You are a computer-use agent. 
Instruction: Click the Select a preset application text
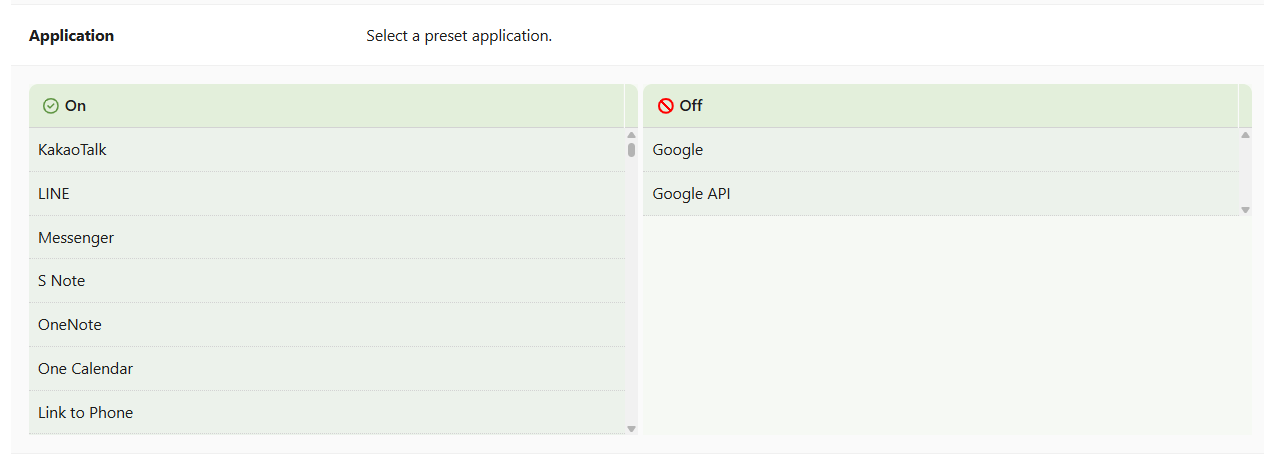point(459,36)
